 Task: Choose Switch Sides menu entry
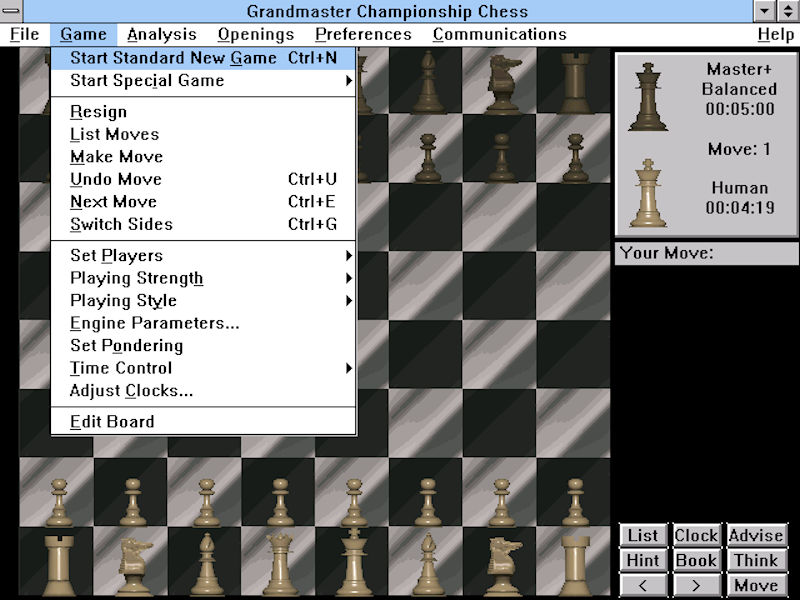[203, 223]
